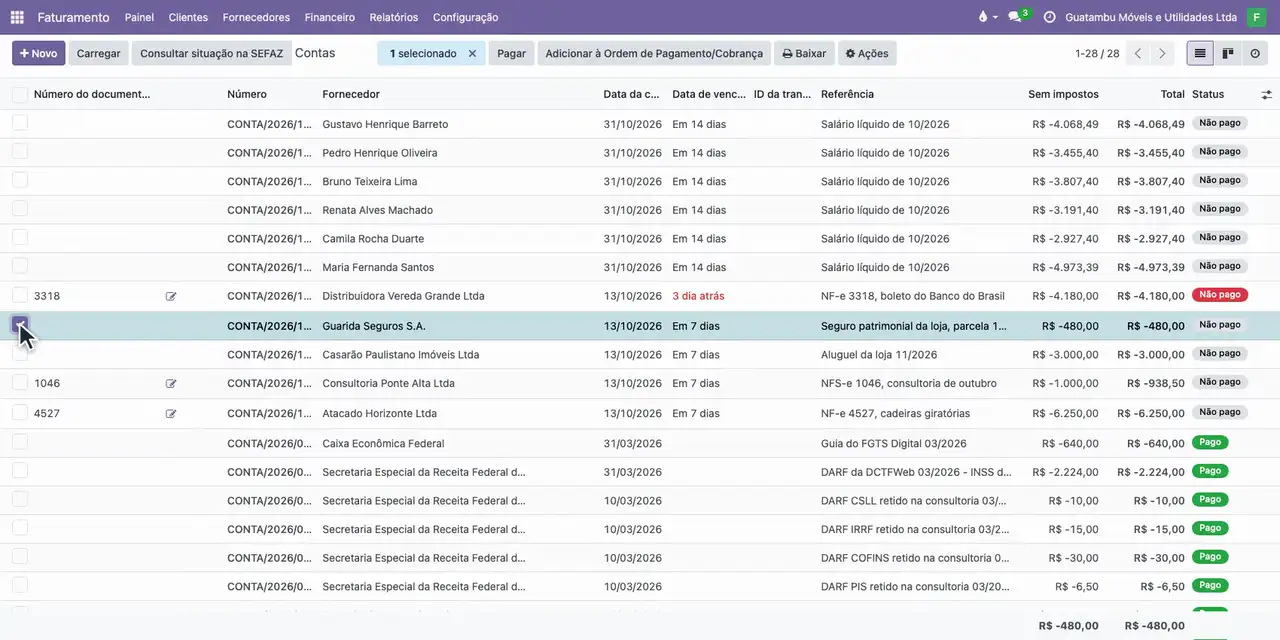Click Consultar situação na SEFAZ
This screenshot has width=1280, height=640.
(x=212, y=54)
